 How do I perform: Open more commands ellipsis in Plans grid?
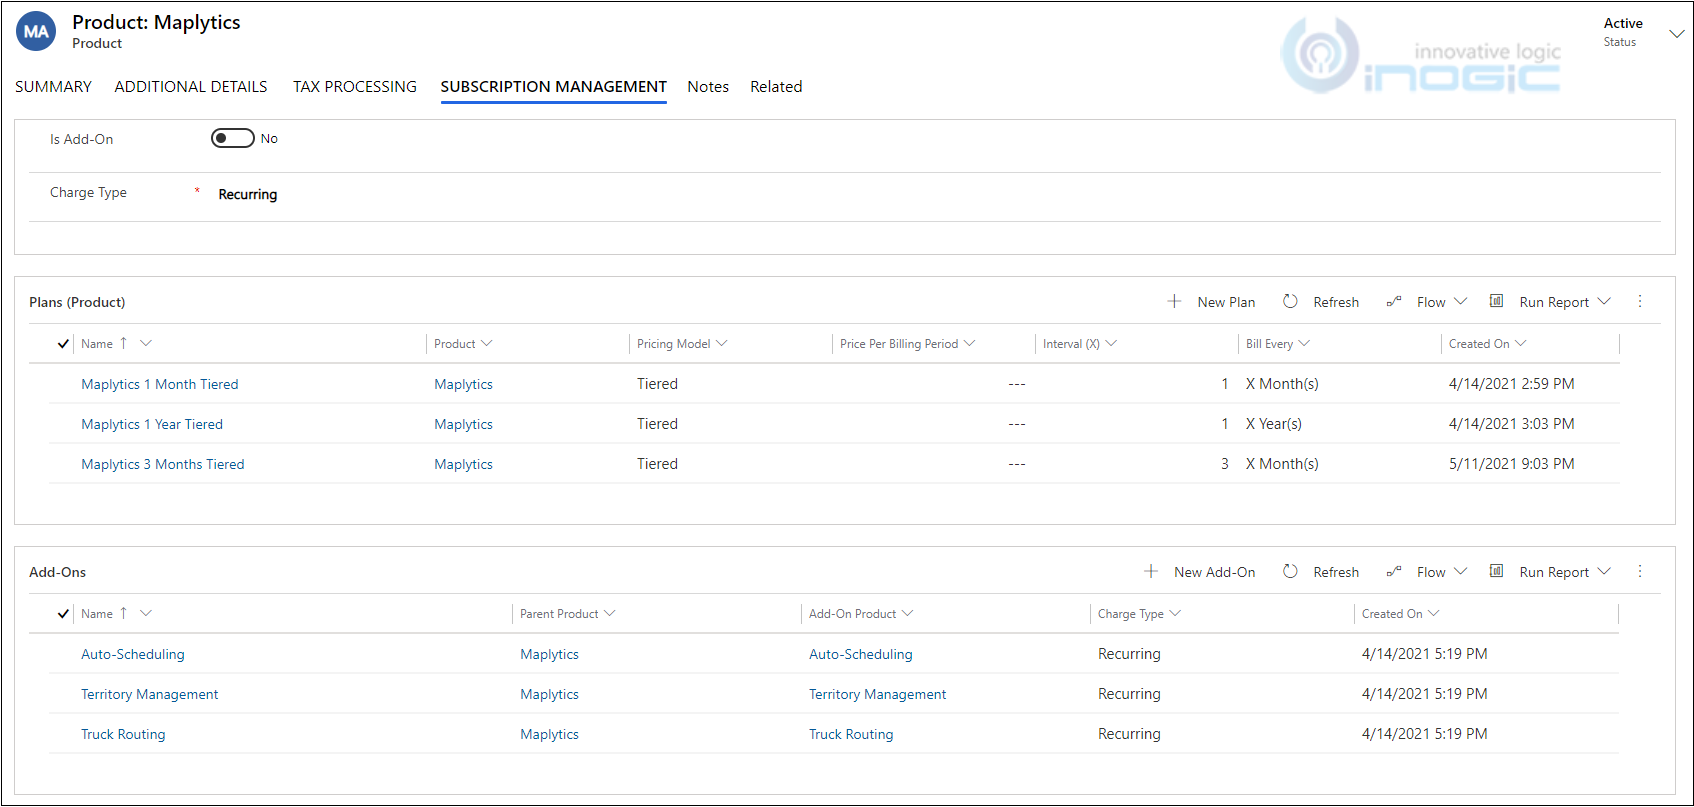tap(1640, 301)
